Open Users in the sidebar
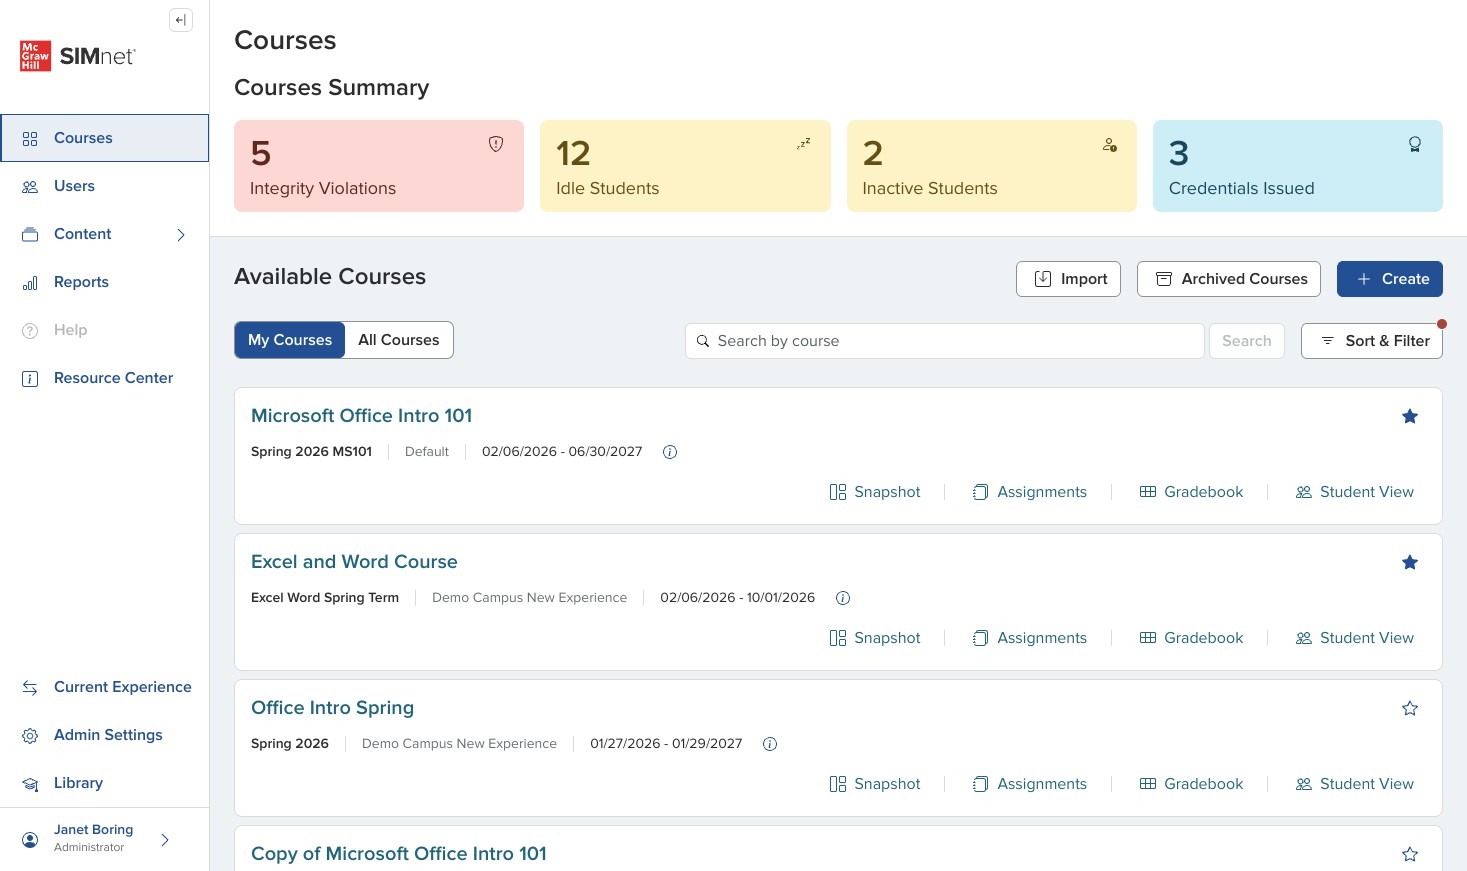The width and height of the screenshot is (1467, 871). [x=104, y=186]
